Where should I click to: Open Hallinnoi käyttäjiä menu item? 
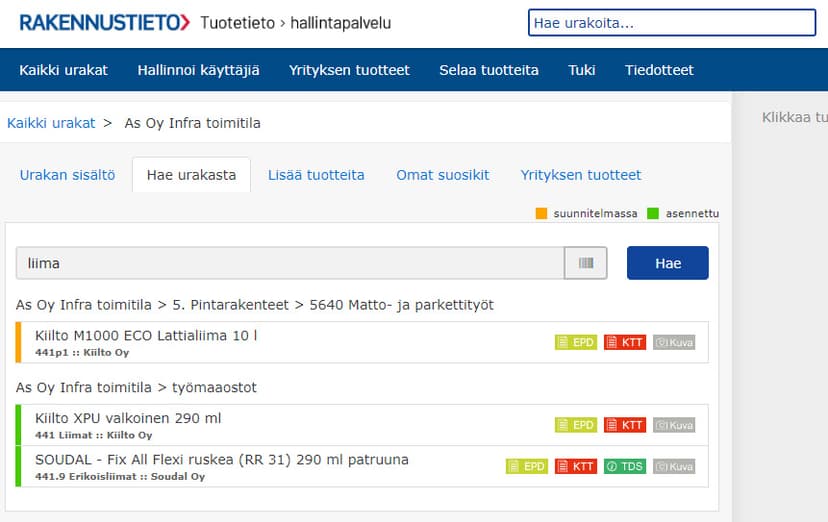pos(199,70)
